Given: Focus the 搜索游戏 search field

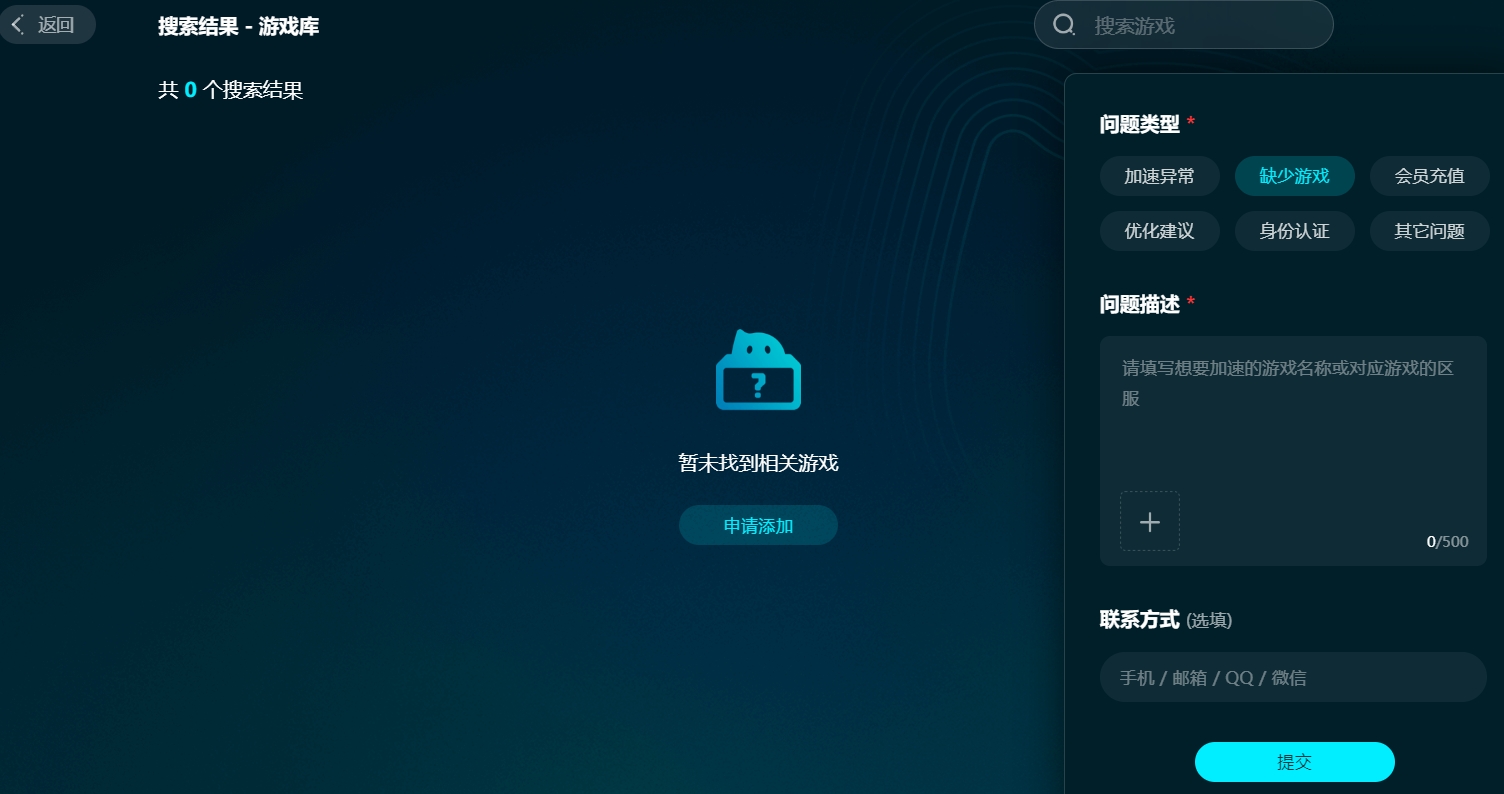Looking at the screenshot, I should click(x=1184, y=25).
